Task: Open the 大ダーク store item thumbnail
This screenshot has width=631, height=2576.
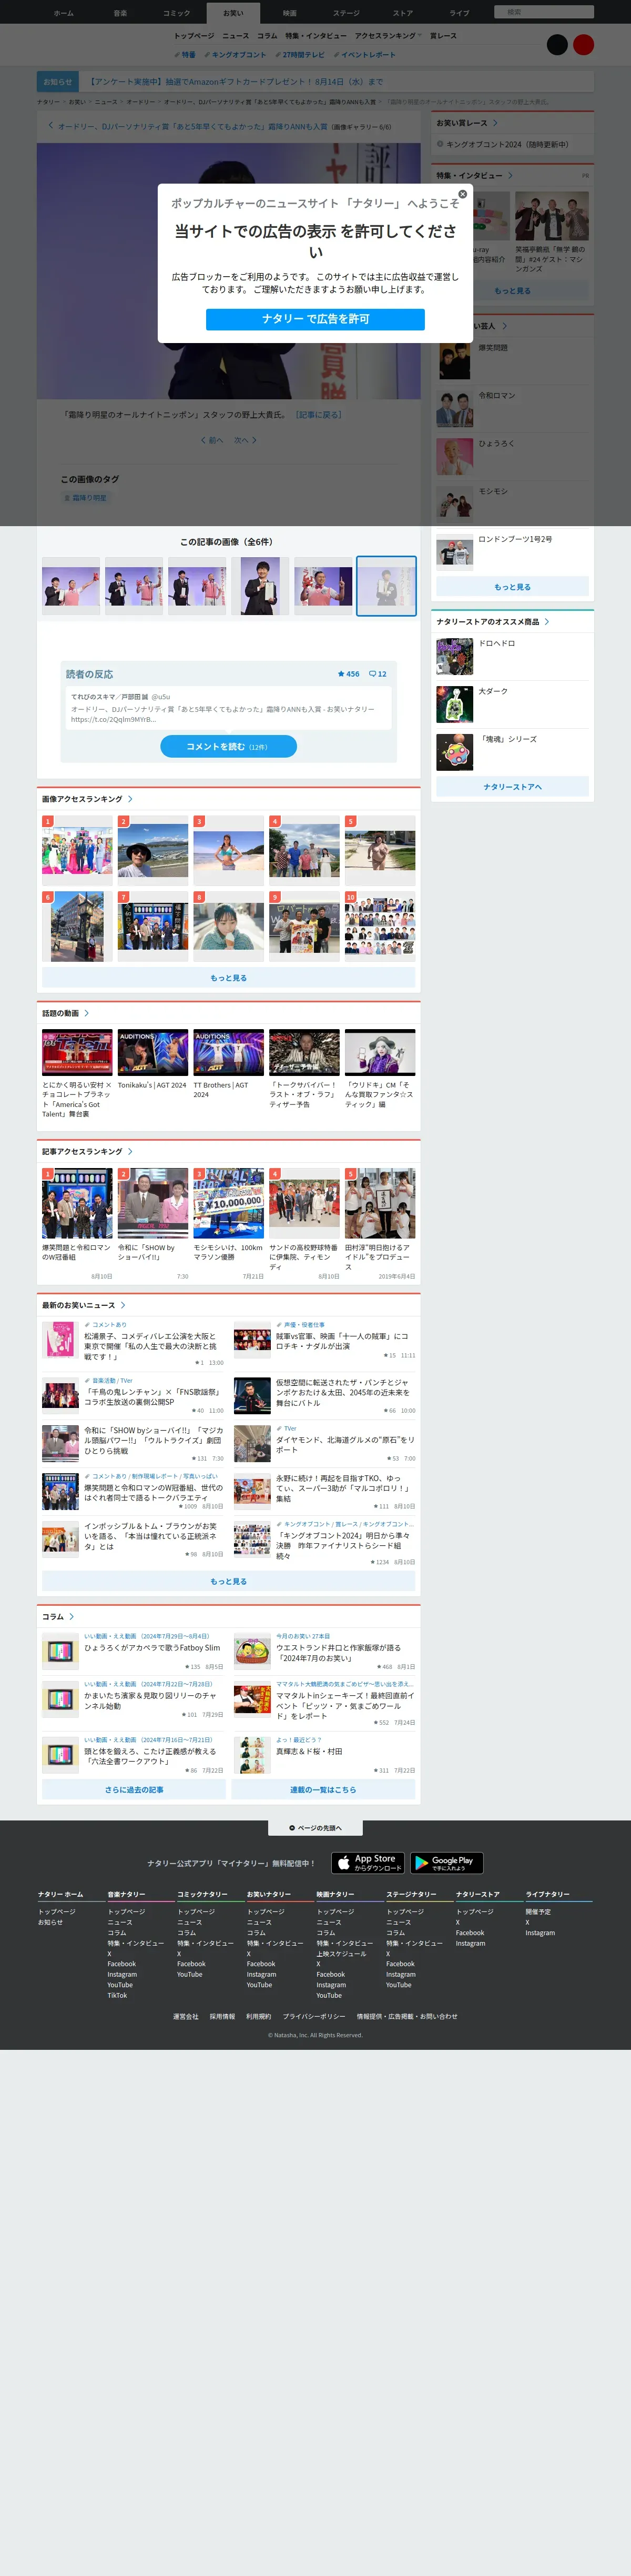Action: pos(455,704)
